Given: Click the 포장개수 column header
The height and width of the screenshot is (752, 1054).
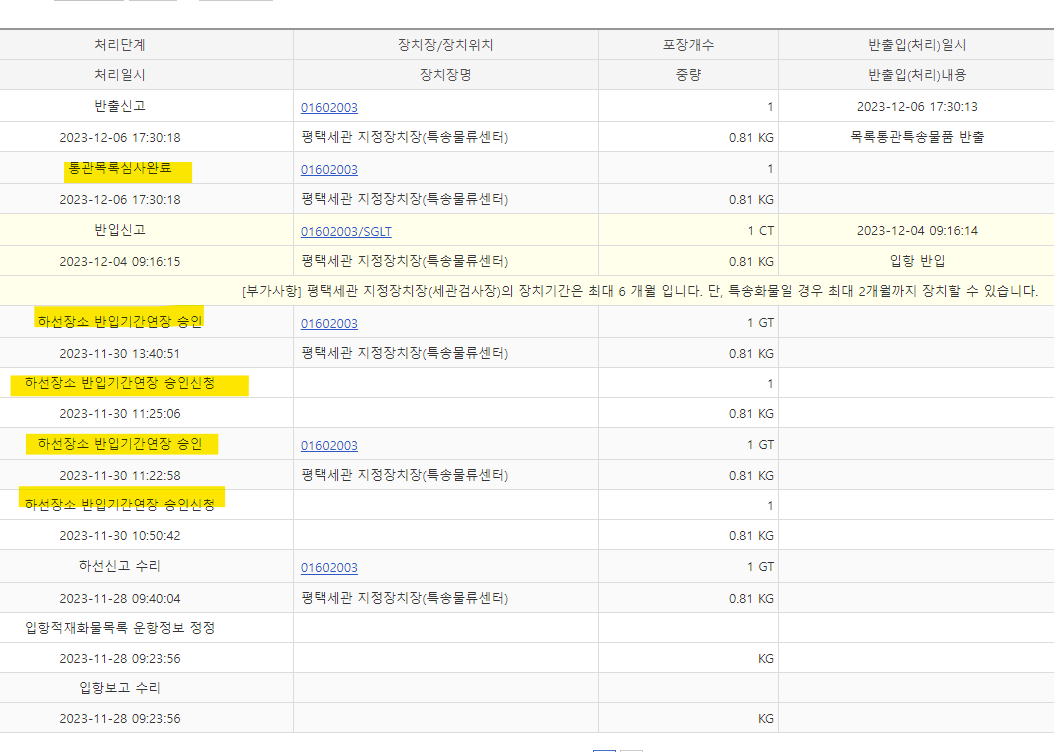Looking at the screenshot, I should click(688, 45).
